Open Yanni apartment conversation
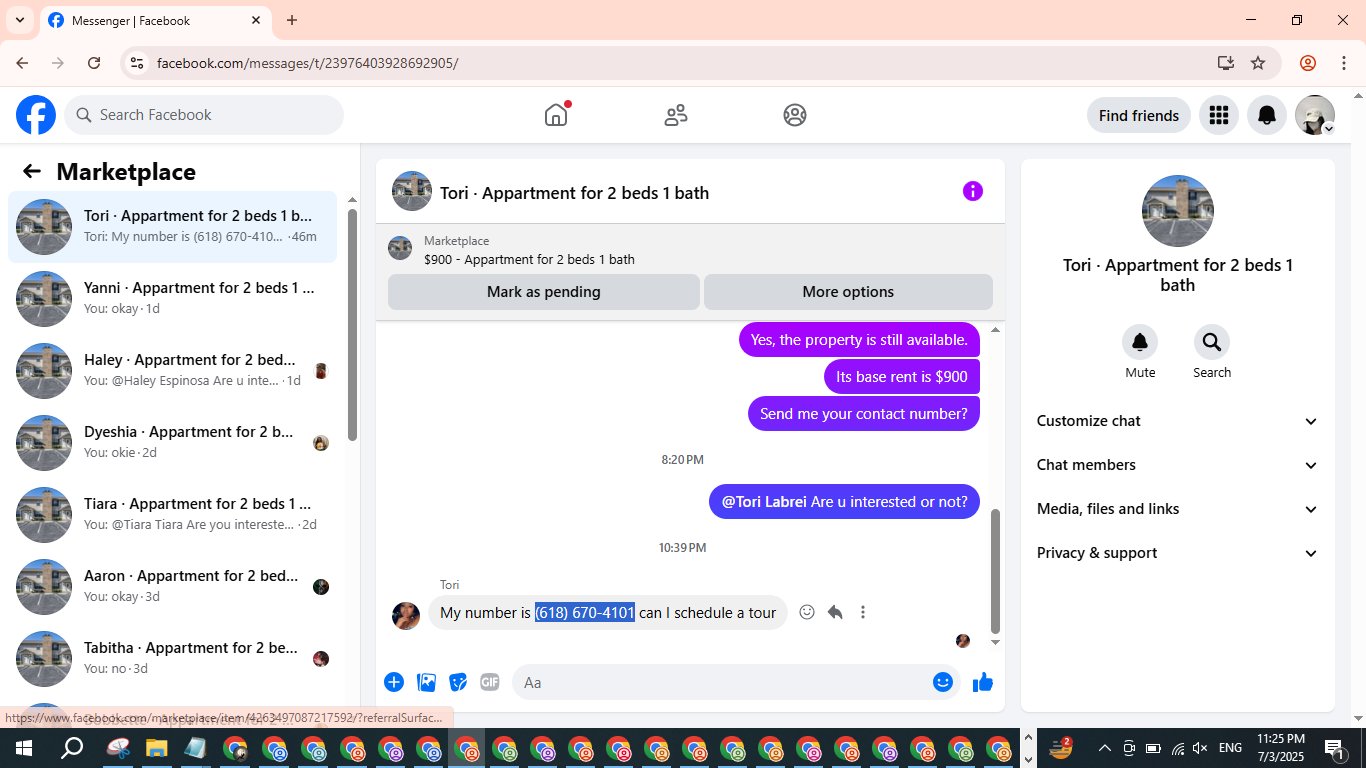Screen dimensions: 1366x768 pos(172,299)
